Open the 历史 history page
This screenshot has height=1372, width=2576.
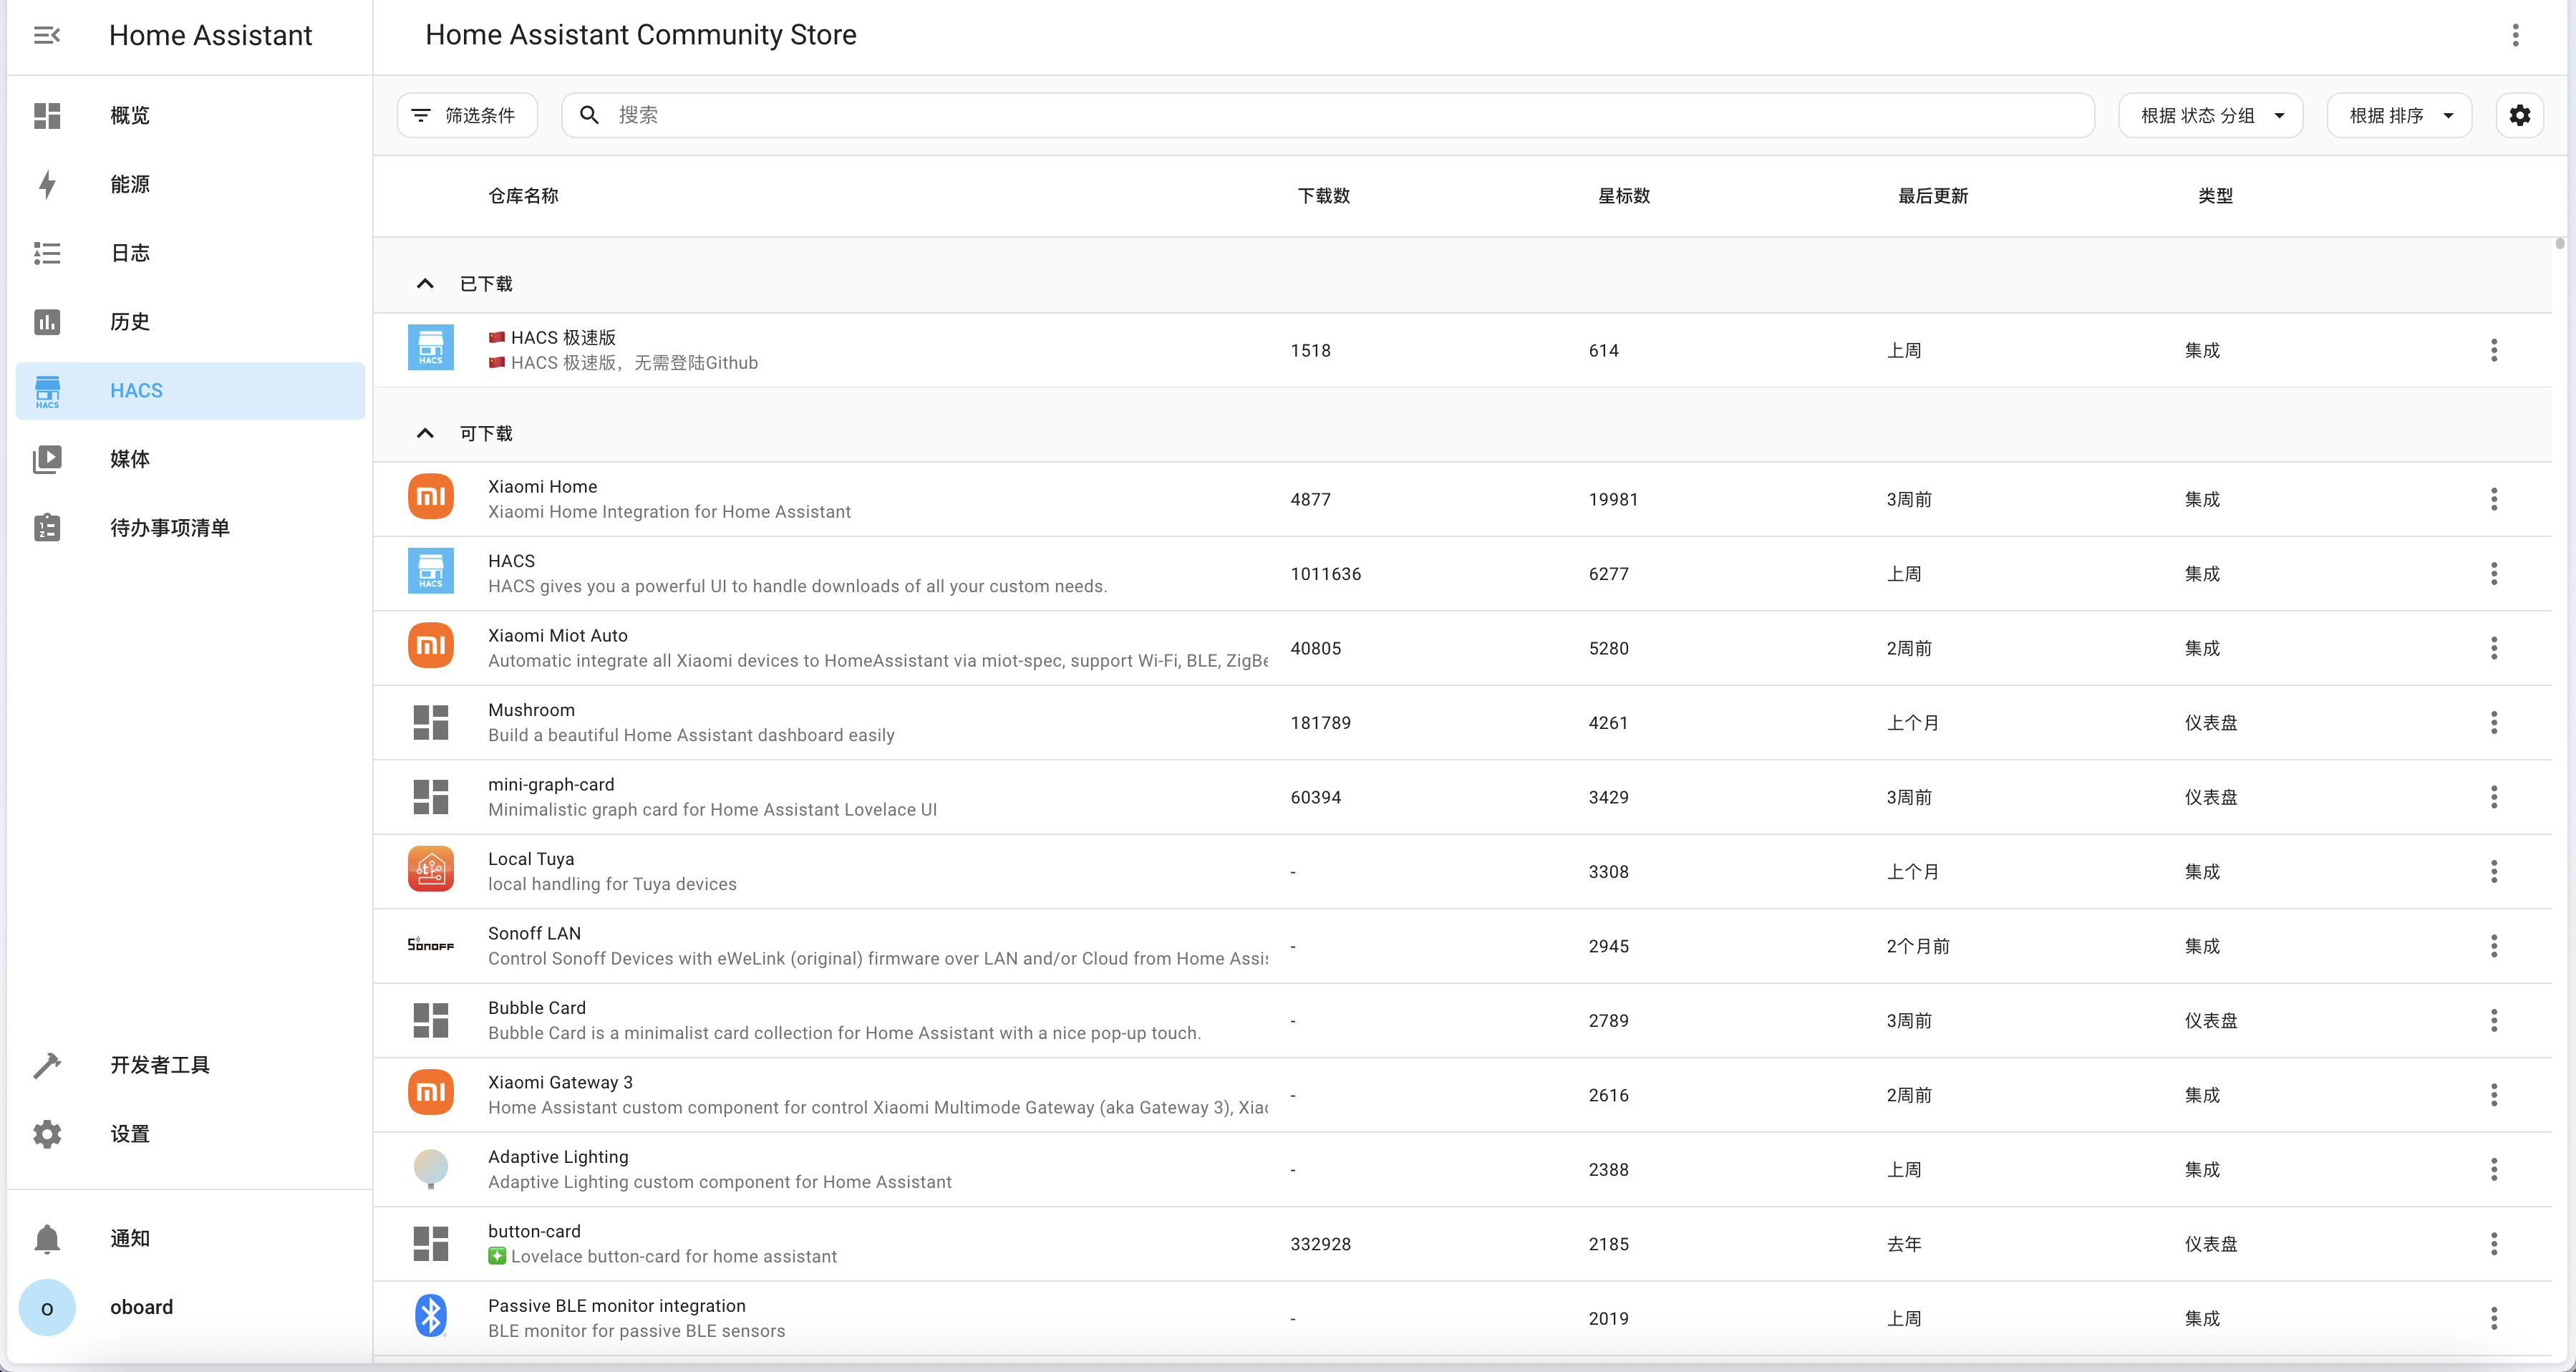click(x=190, y=322)
